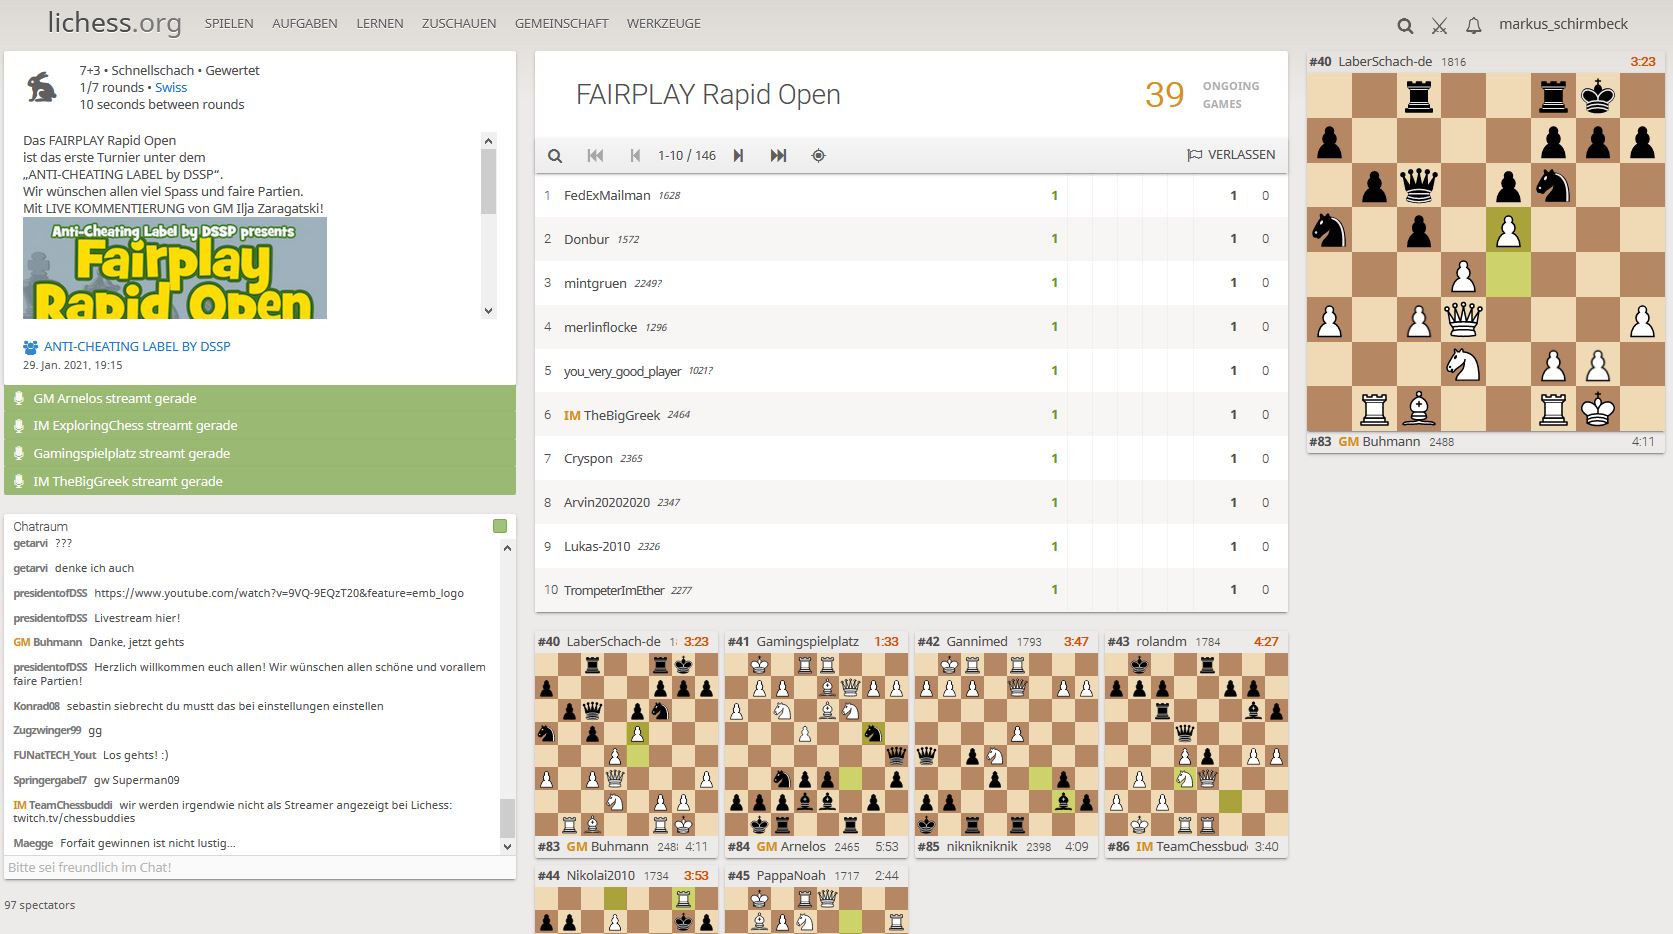Open large featured board LaberSchach-de vs Buhmann
The image size is (1673, 934).
(1486, 252)
